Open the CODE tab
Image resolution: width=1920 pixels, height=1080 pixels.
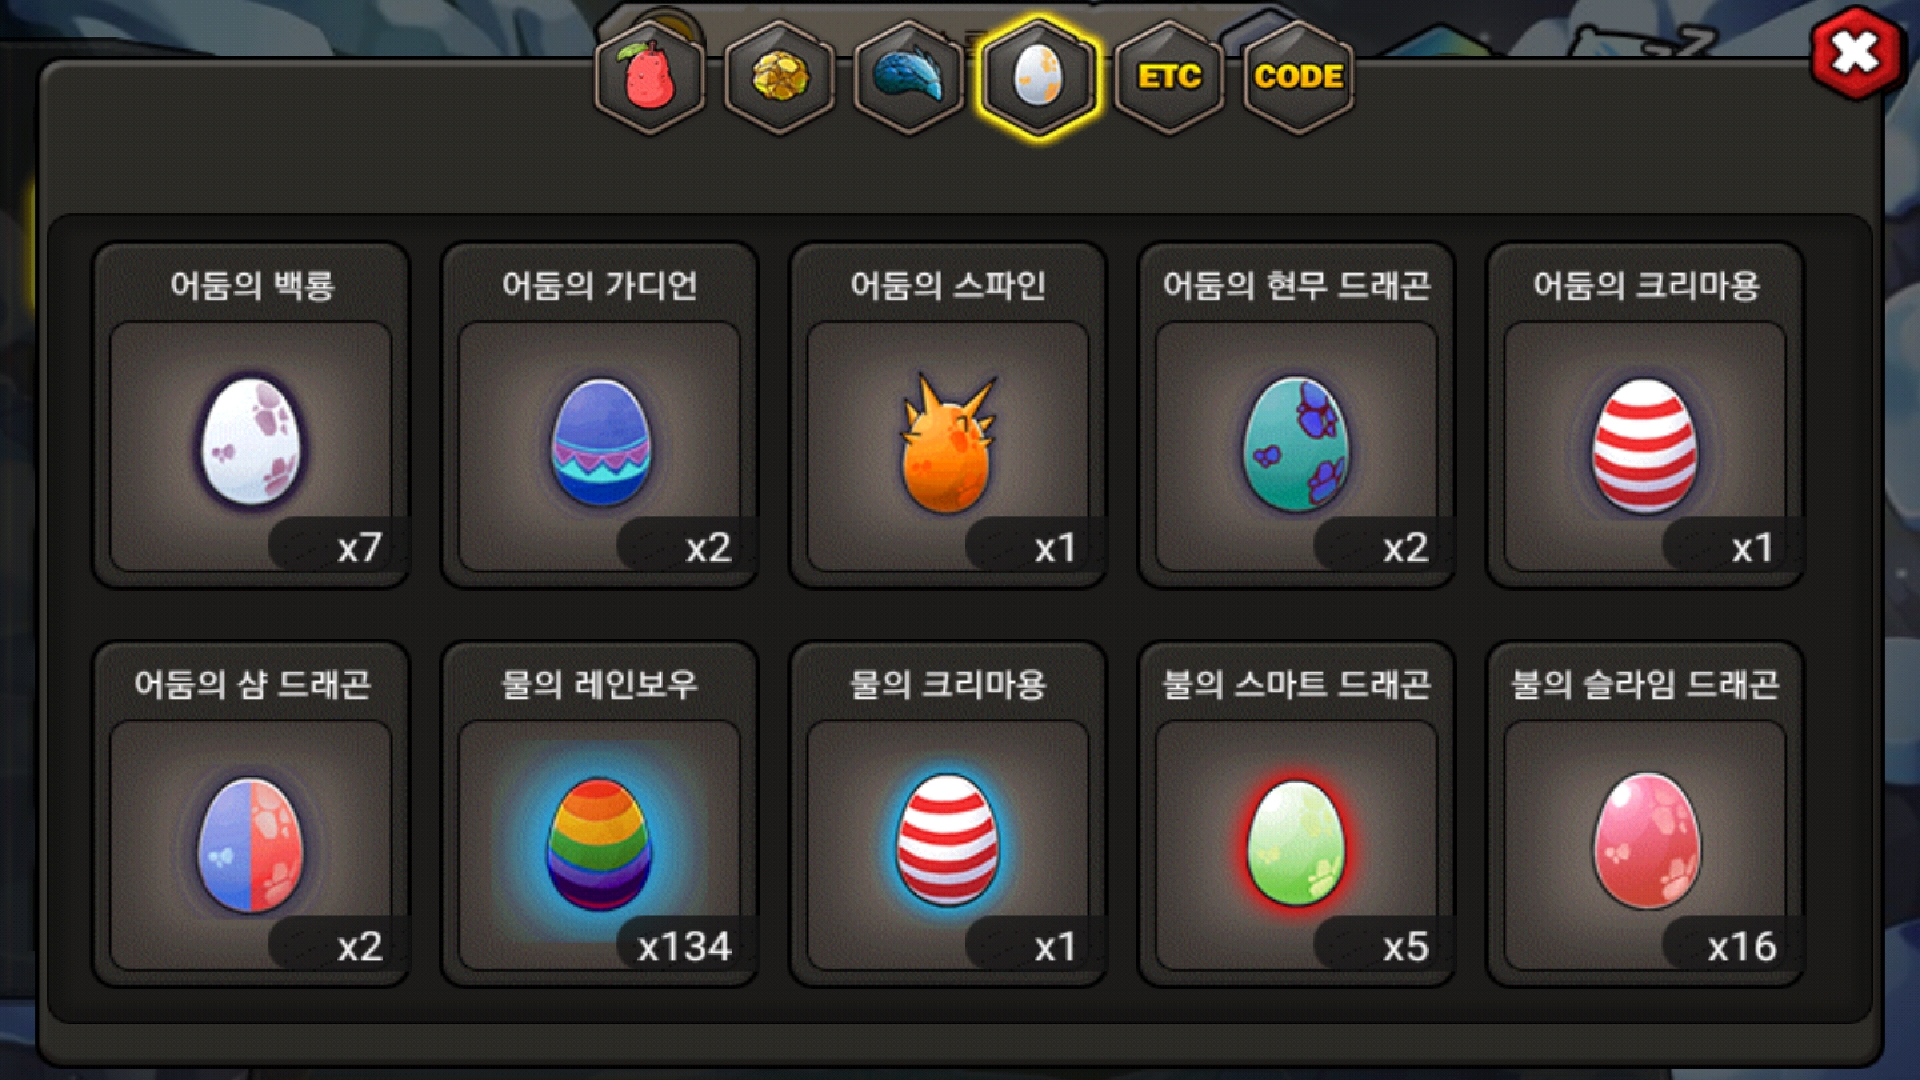tap(1298, 77)
